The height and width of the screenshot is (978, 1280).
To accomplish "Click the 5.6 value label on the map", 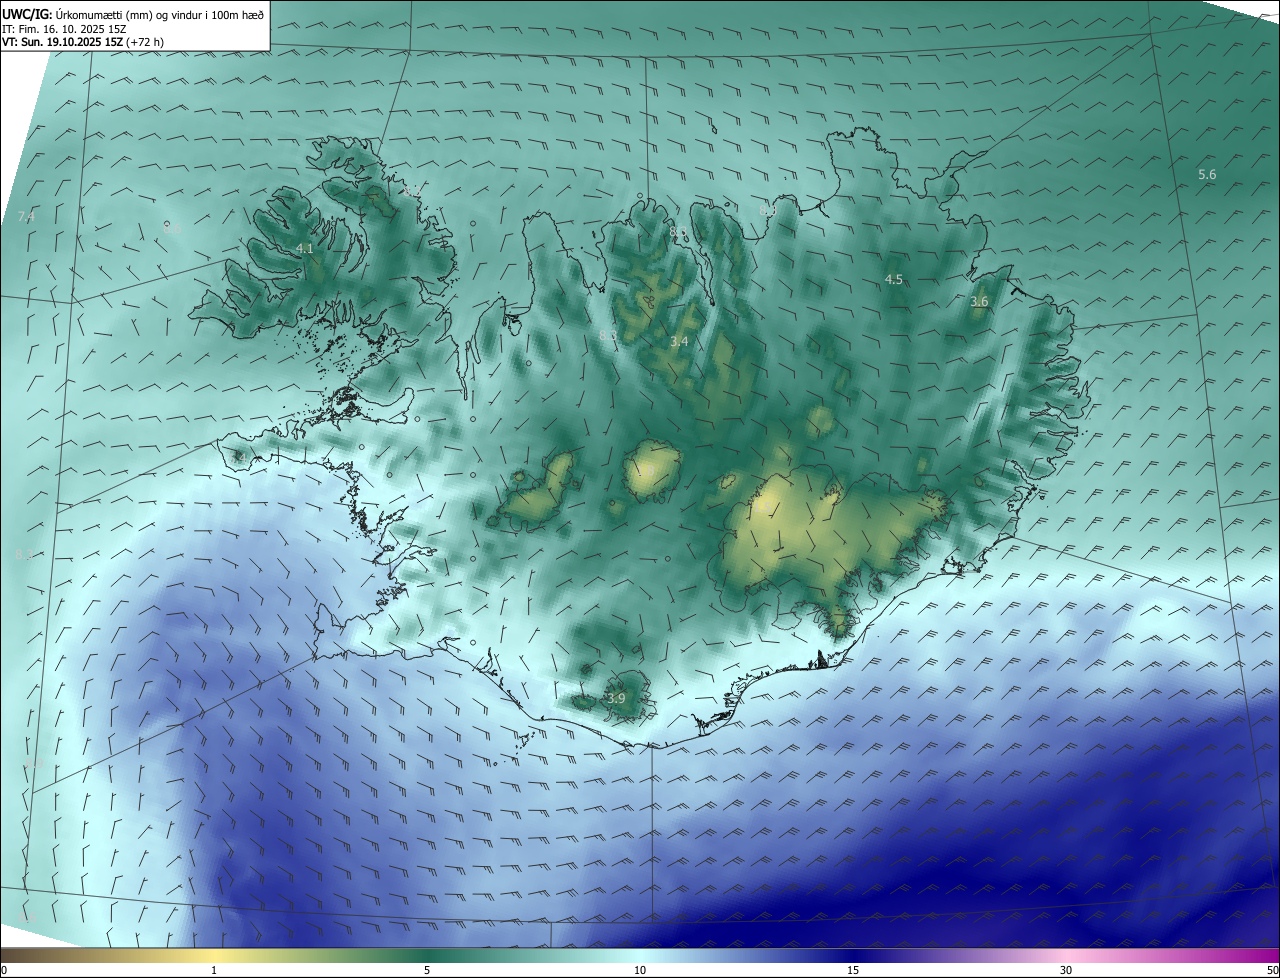I will point(1207,175).
